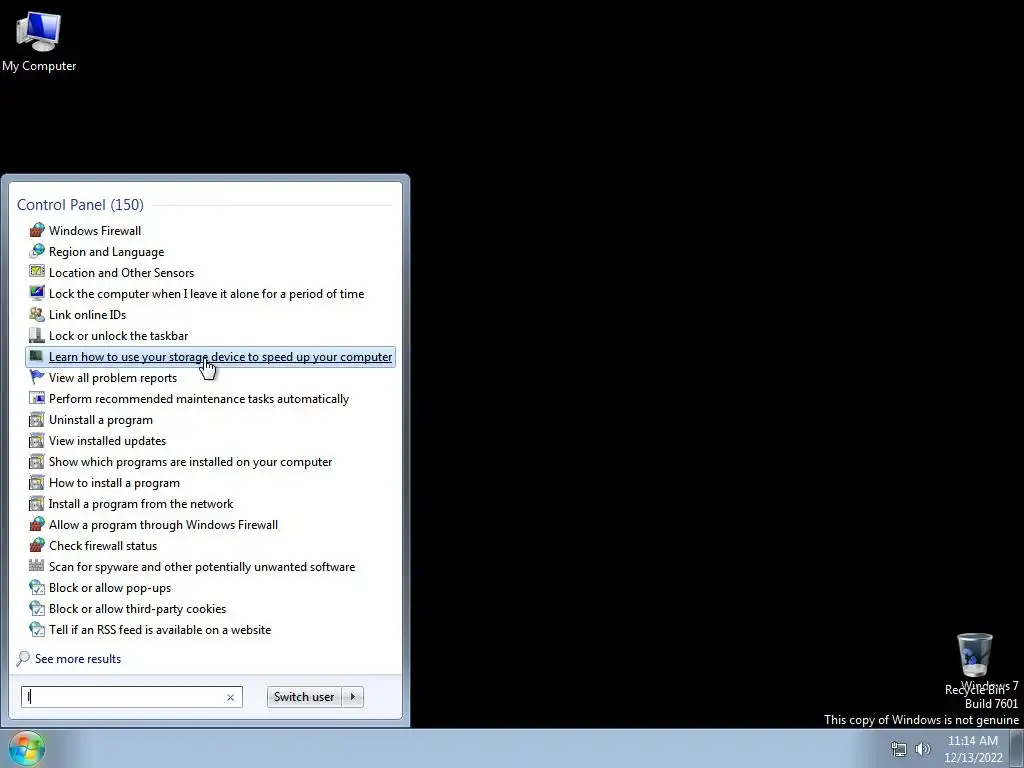The image size is (1024, 768).
Task: Click castle icon beside Scan for spyware
Action: (x=37, y=566)
